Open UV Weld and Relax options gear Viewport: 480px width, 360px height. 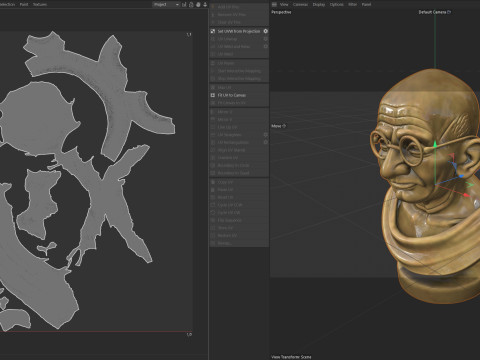(x=266, y=46)
